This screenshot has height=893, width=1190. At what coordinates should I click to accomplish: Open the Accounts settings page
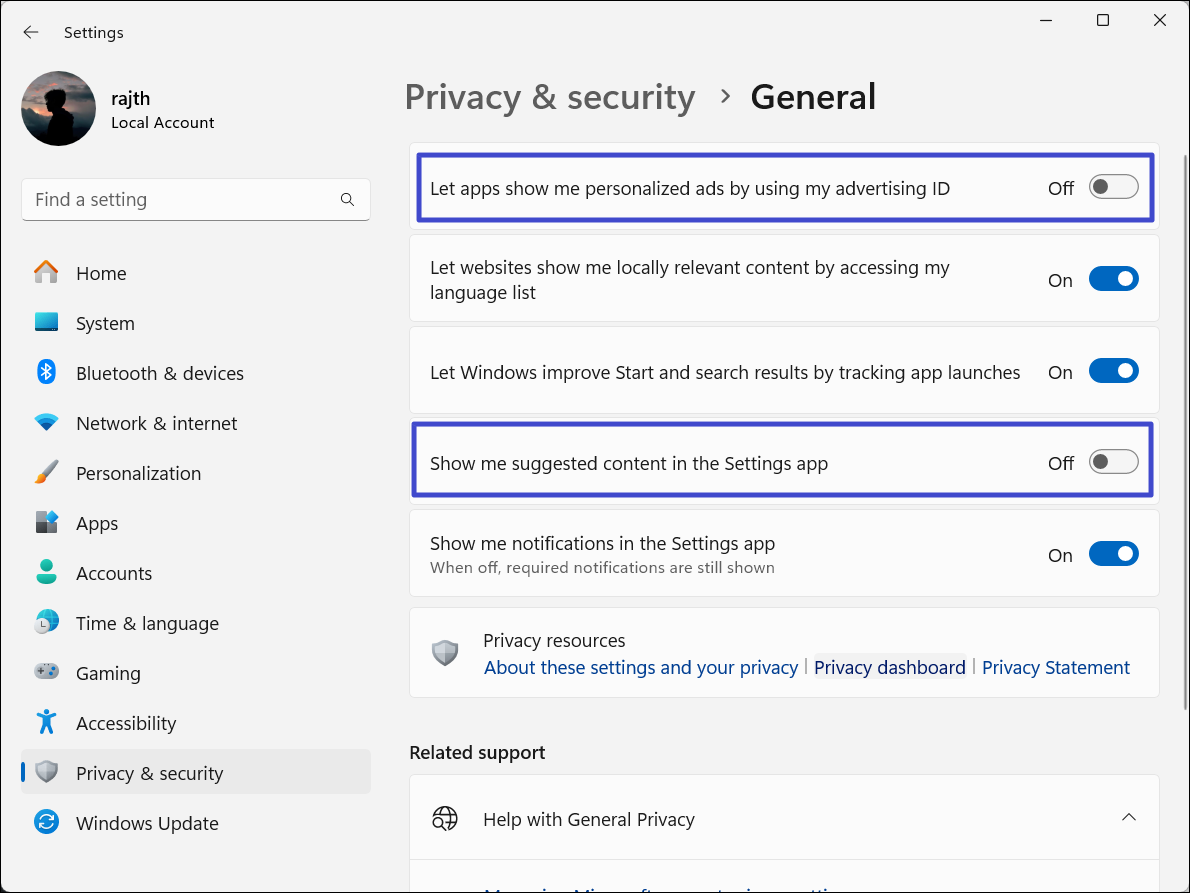click(114, 573)
